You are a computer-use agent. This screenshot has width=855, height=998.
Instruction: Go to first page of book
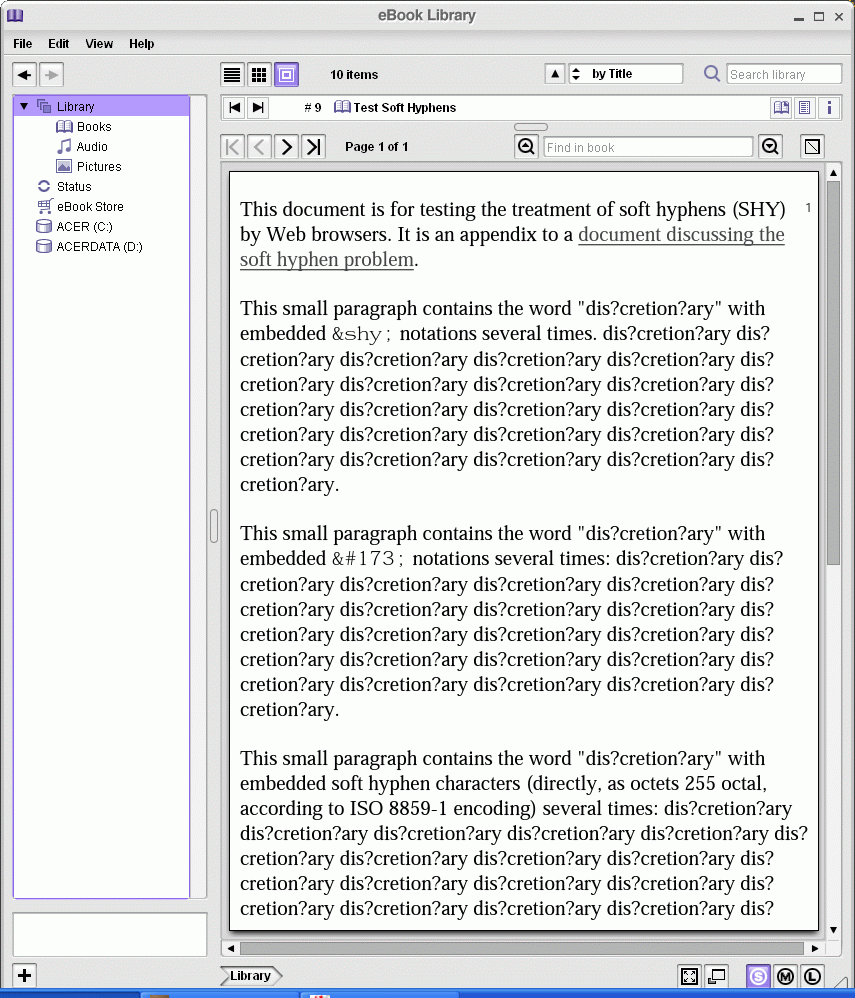coord(233,147)
